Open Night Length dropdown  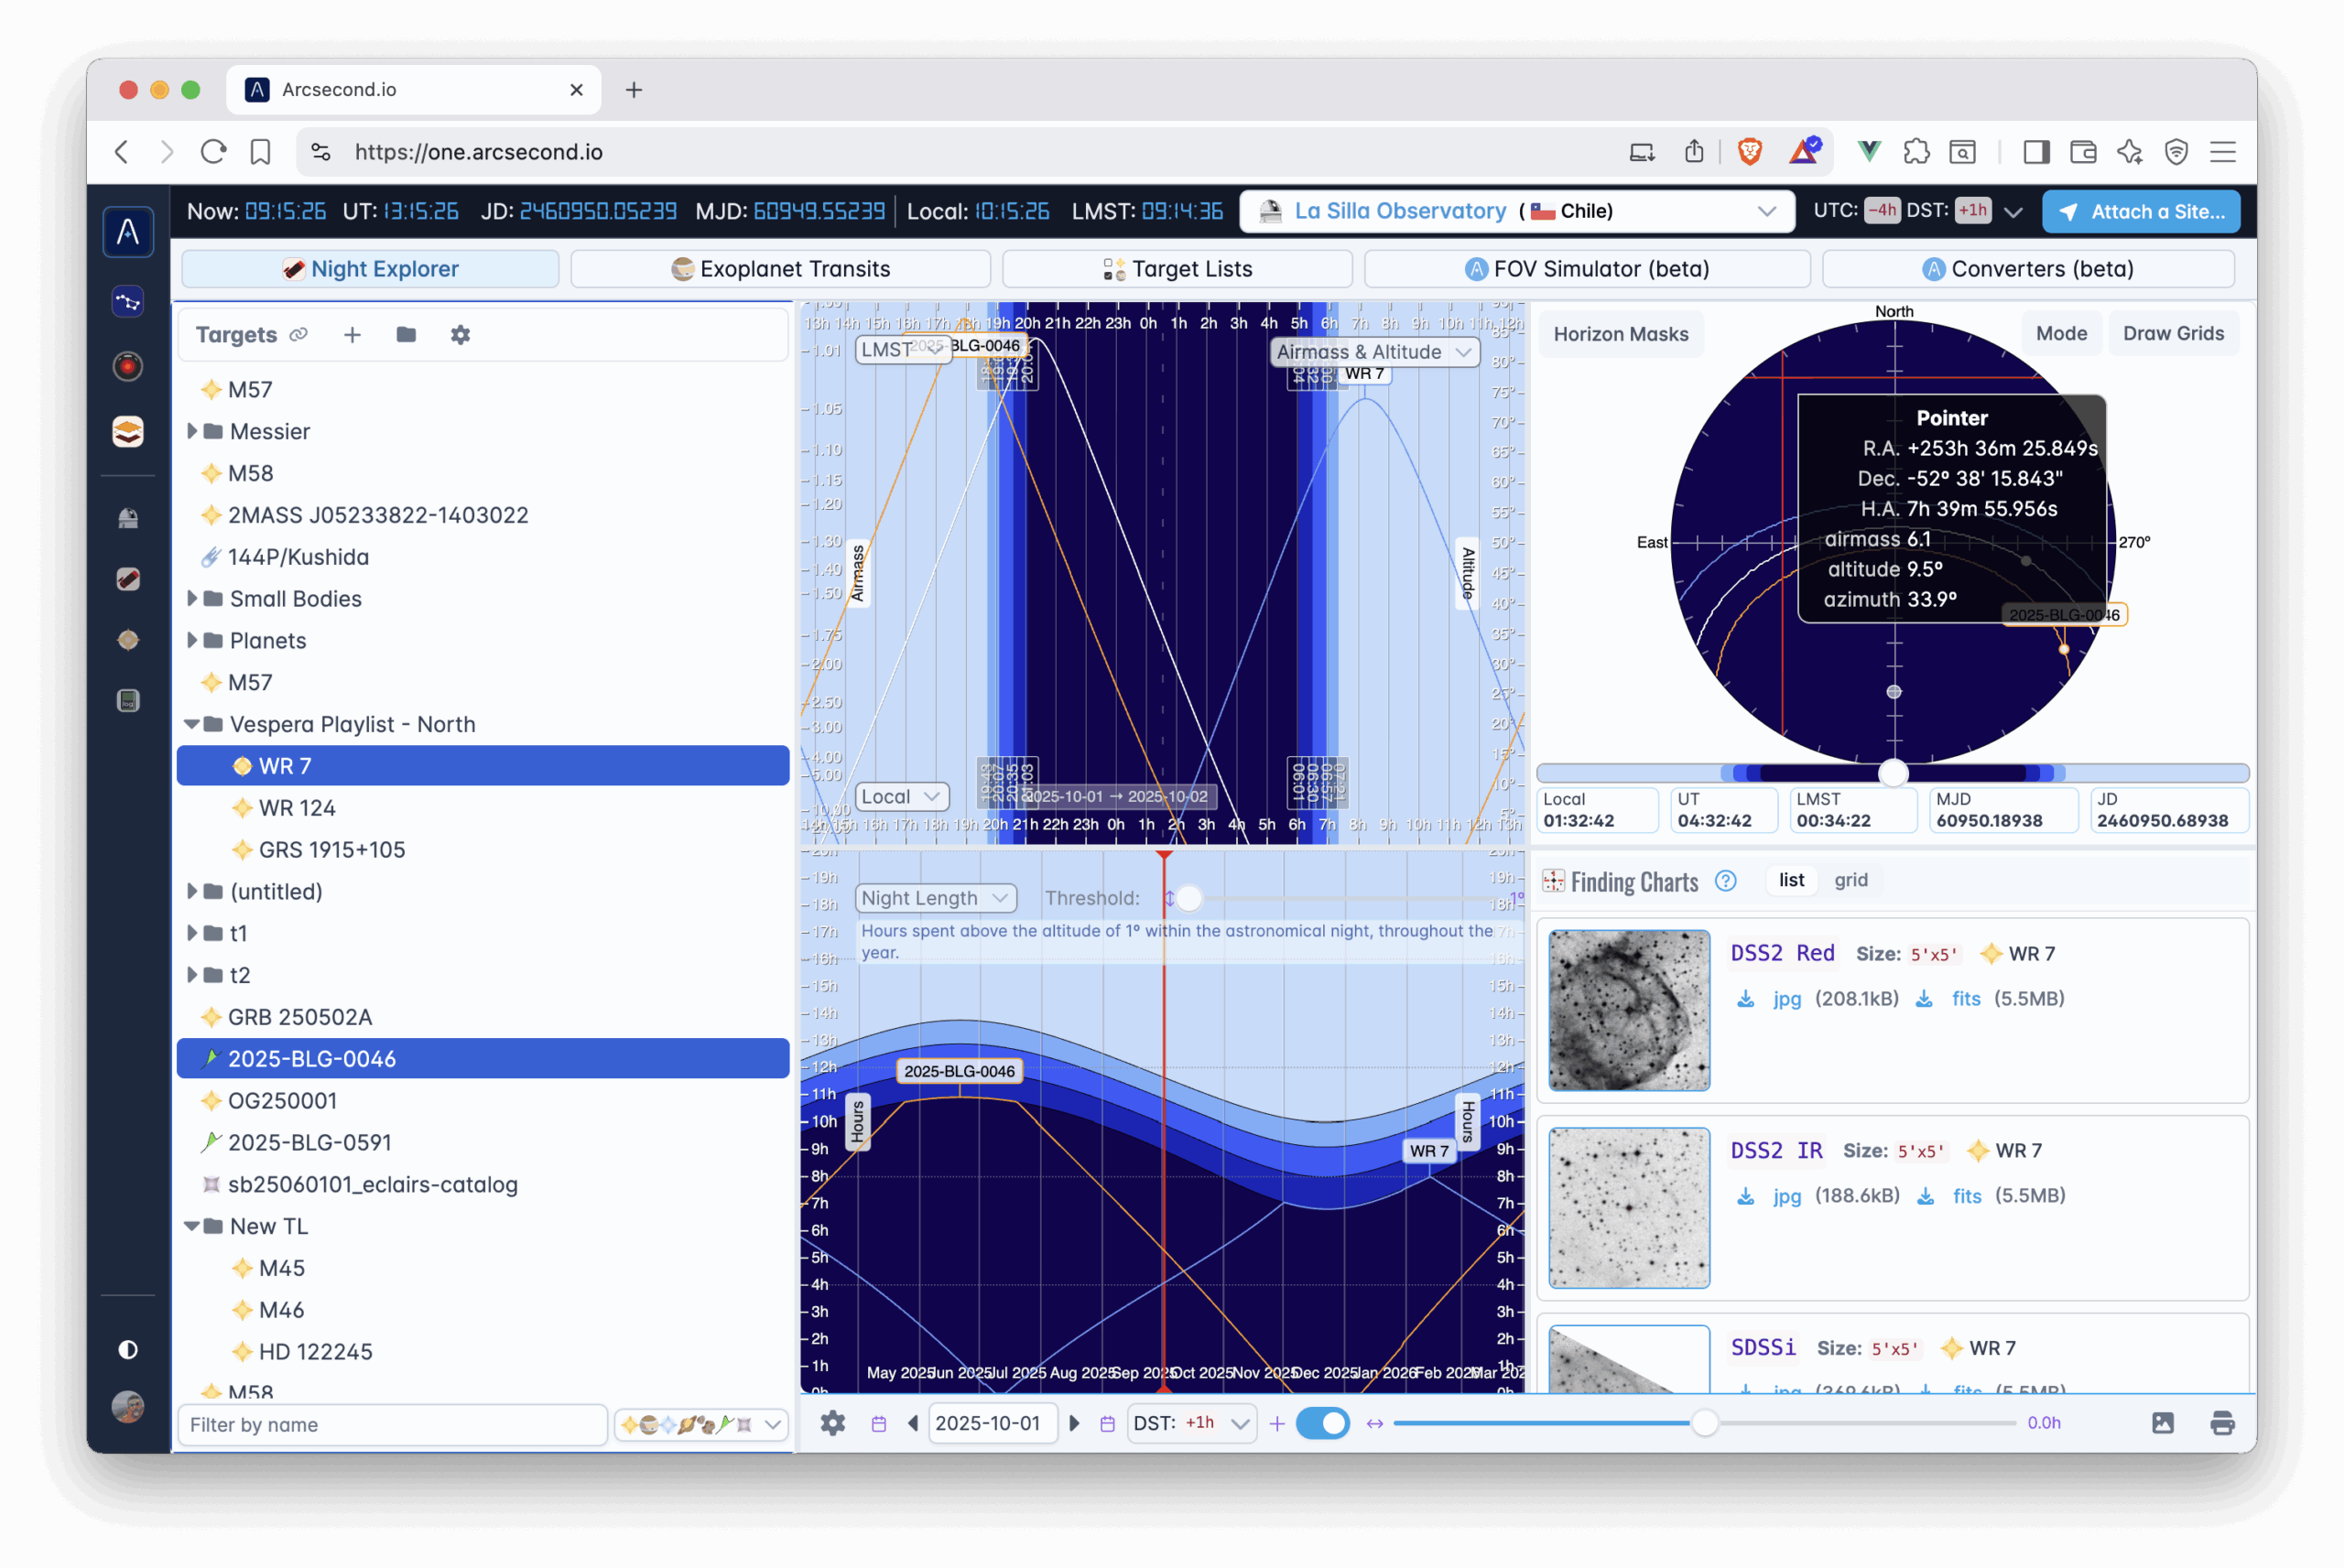(935, 898)
